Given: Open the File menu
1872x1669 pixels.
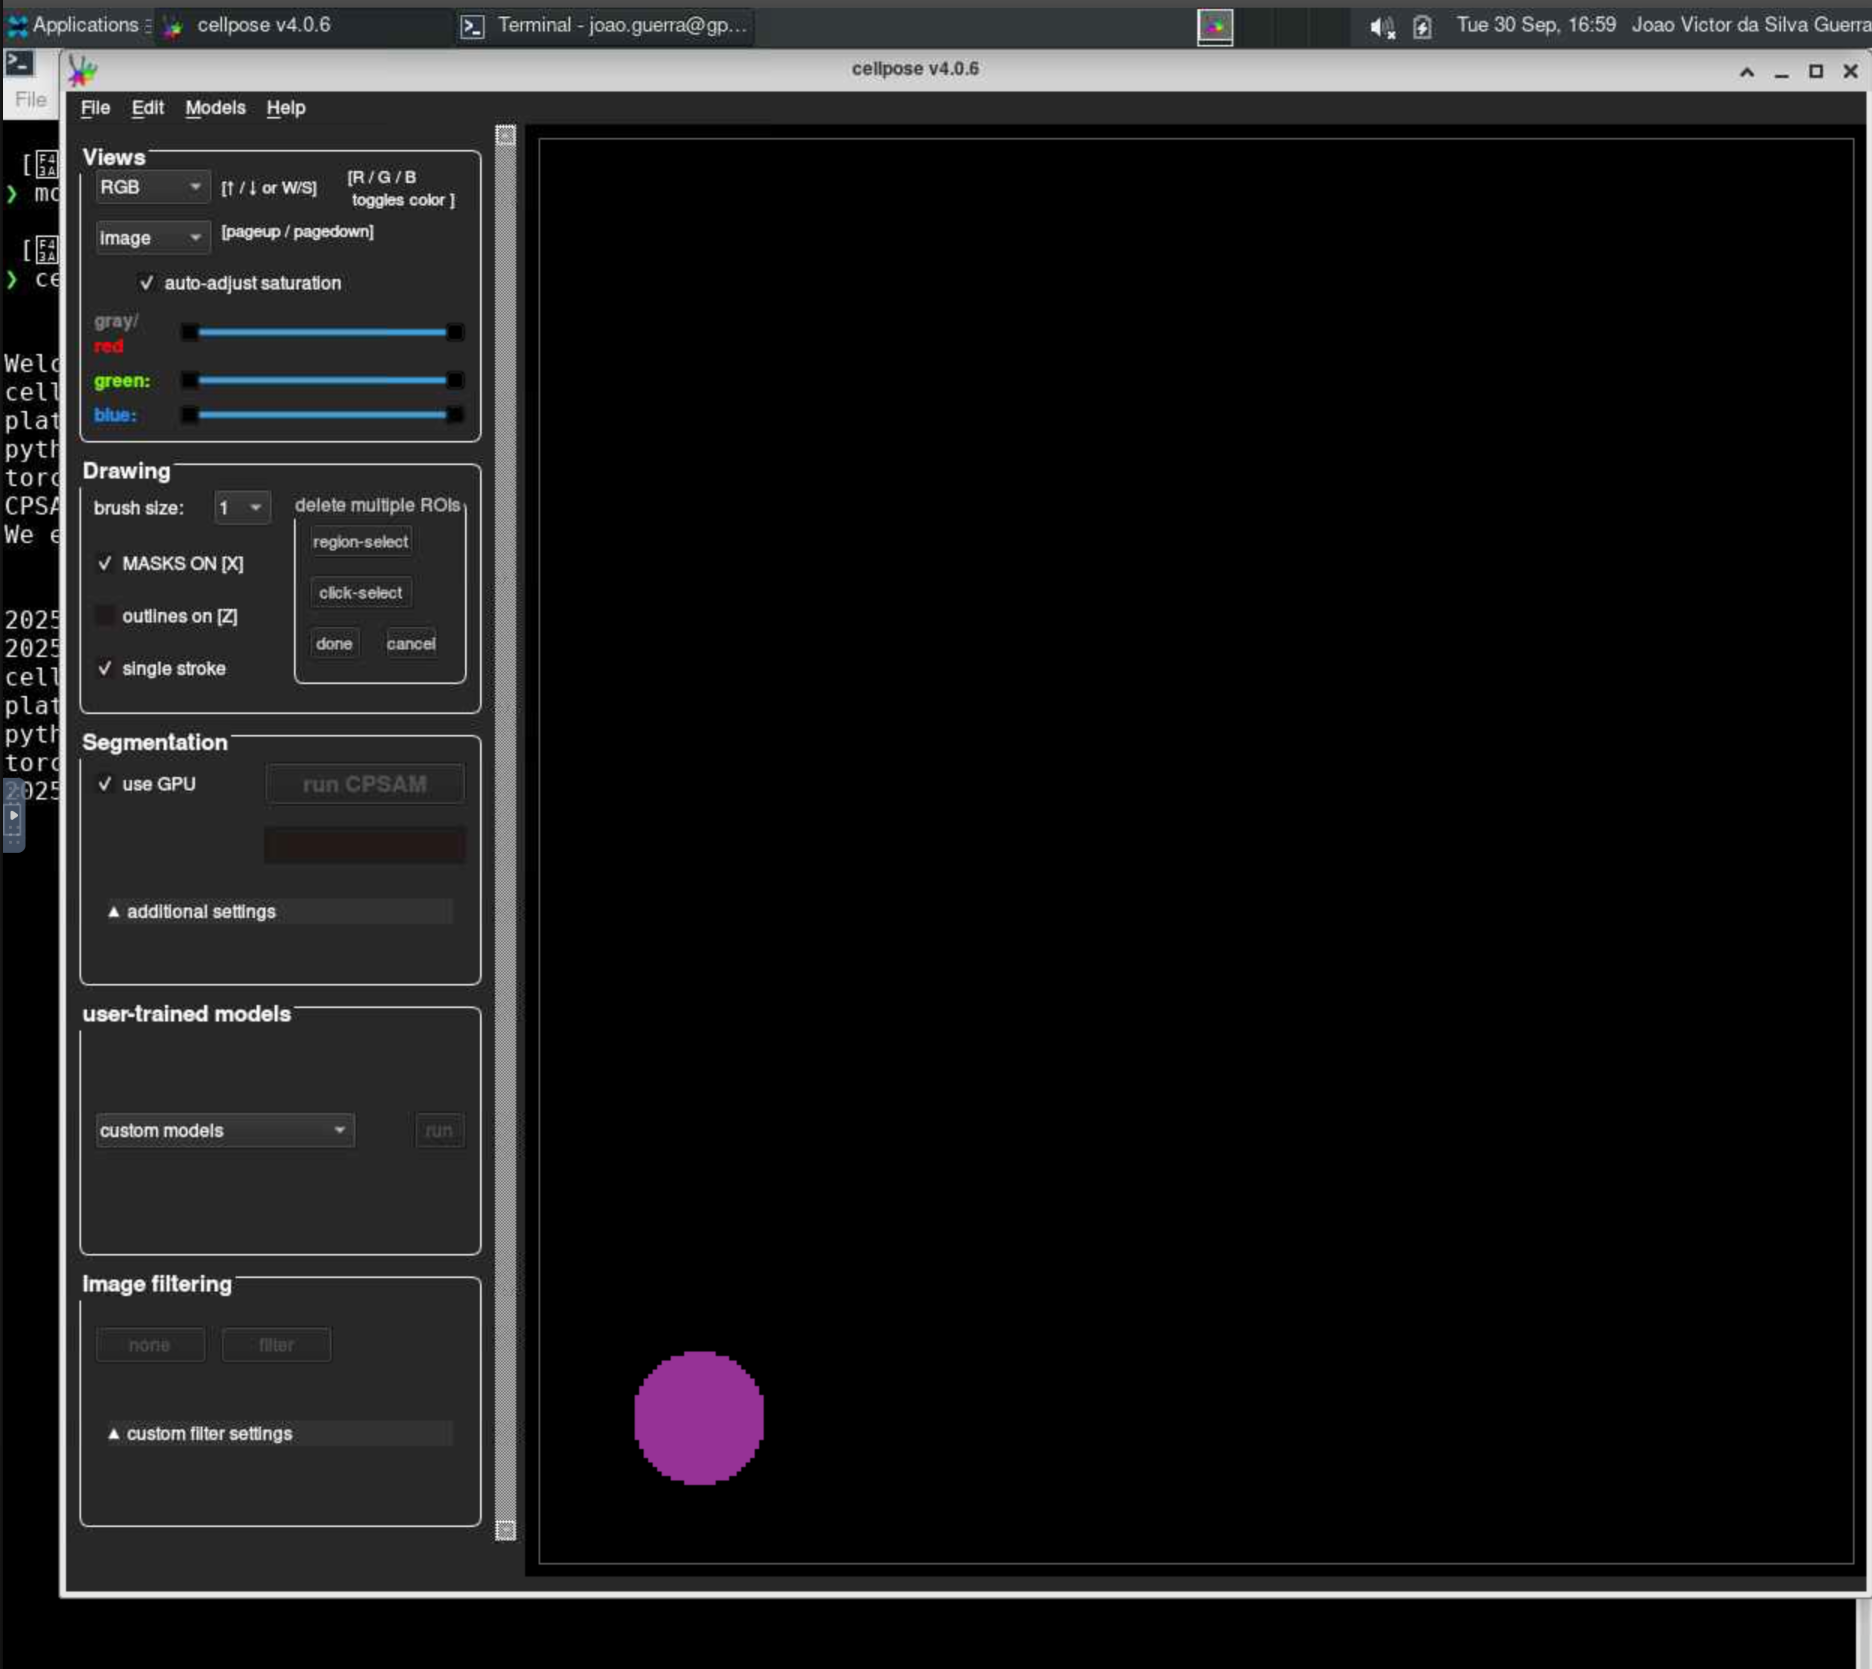Looking at the screenshot, I should tap(95, 108).
